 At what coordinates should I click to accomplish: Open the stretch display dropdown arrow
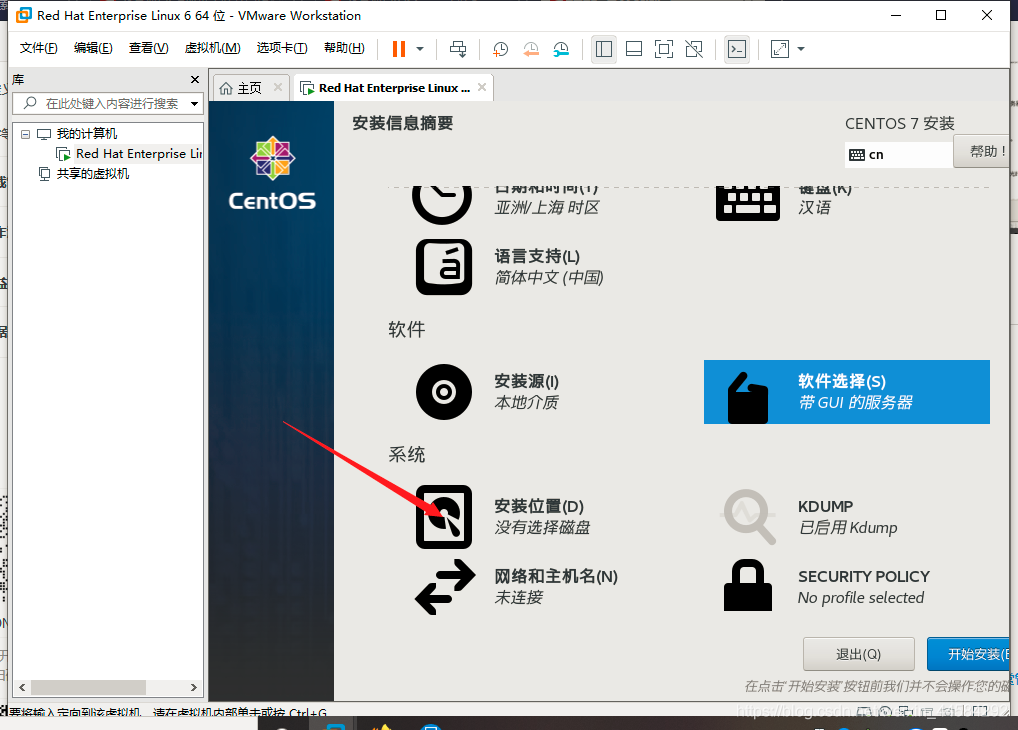[x=801, y=49]
